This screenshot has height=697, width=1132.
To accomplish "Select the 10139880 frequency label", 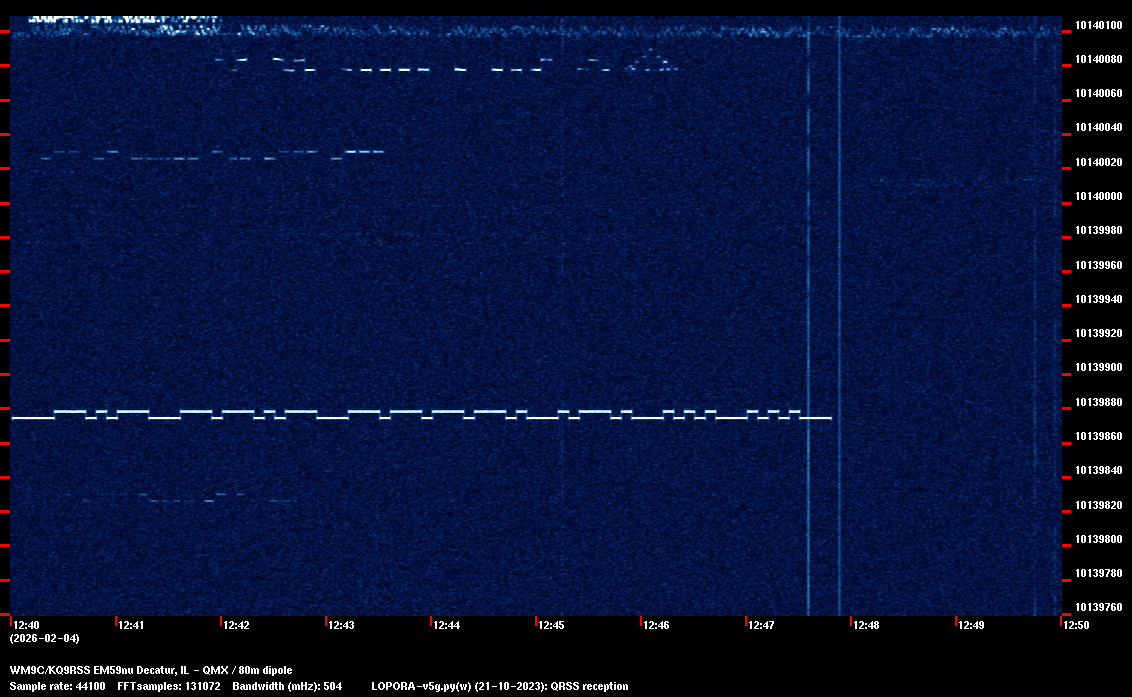I will tap(1098, 402).
